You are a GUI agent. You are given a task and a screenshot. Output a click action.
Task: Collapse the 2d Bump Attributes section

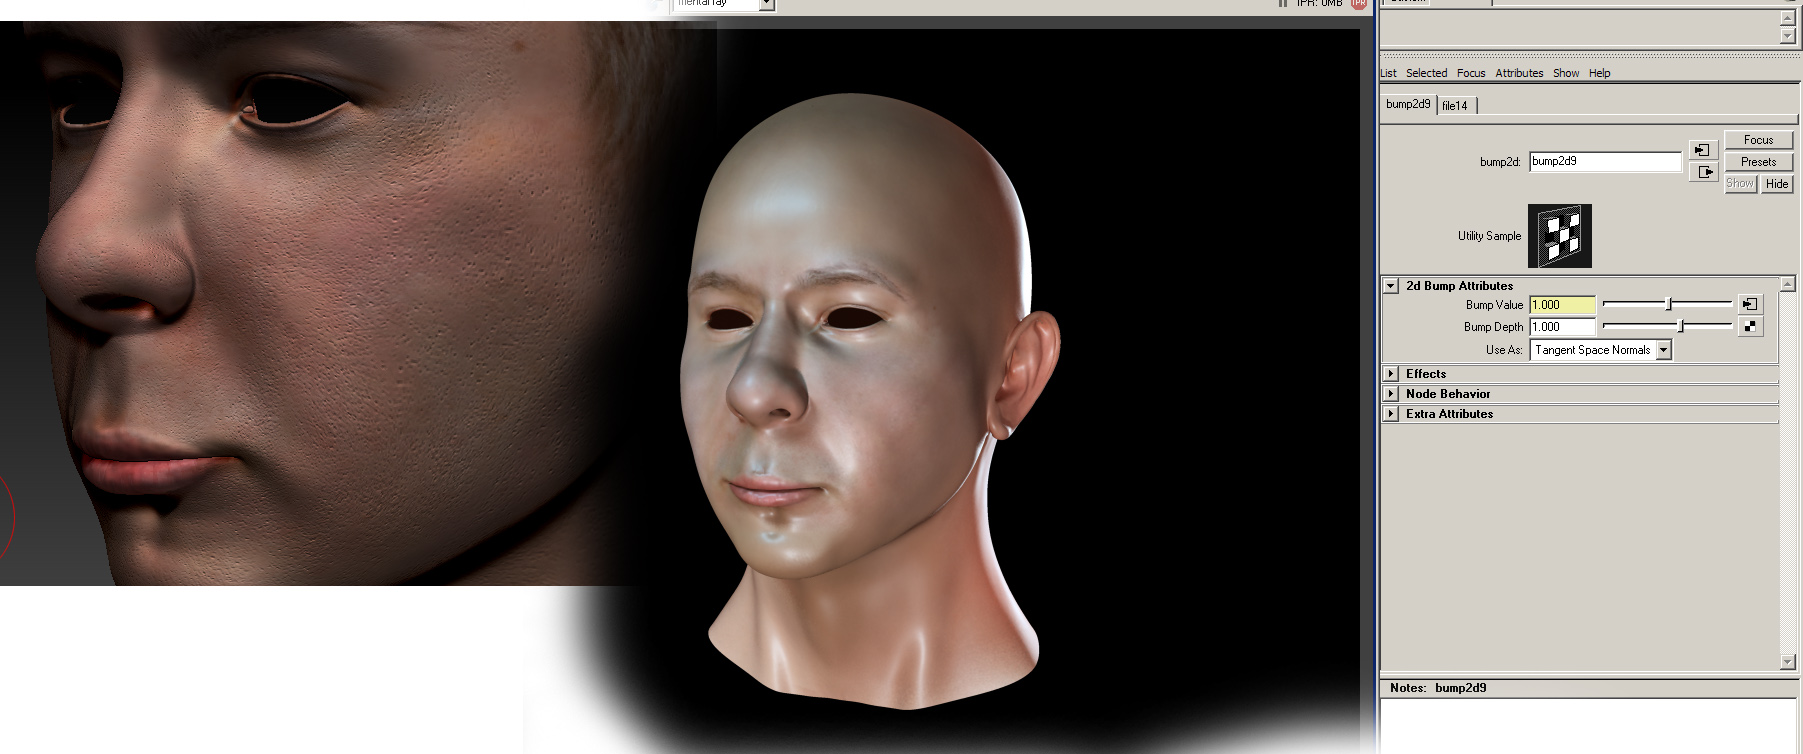[1390, 286]
